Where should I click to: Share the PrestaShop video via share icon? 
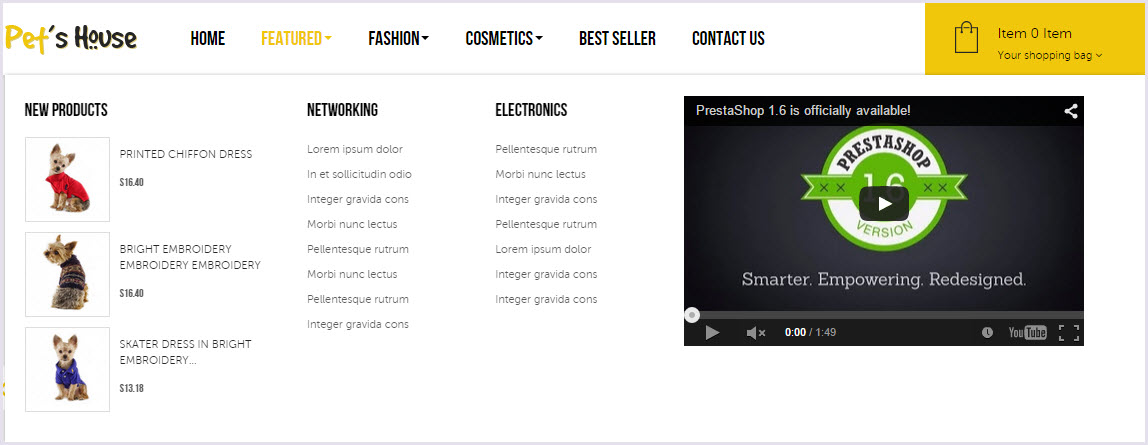1070,111
